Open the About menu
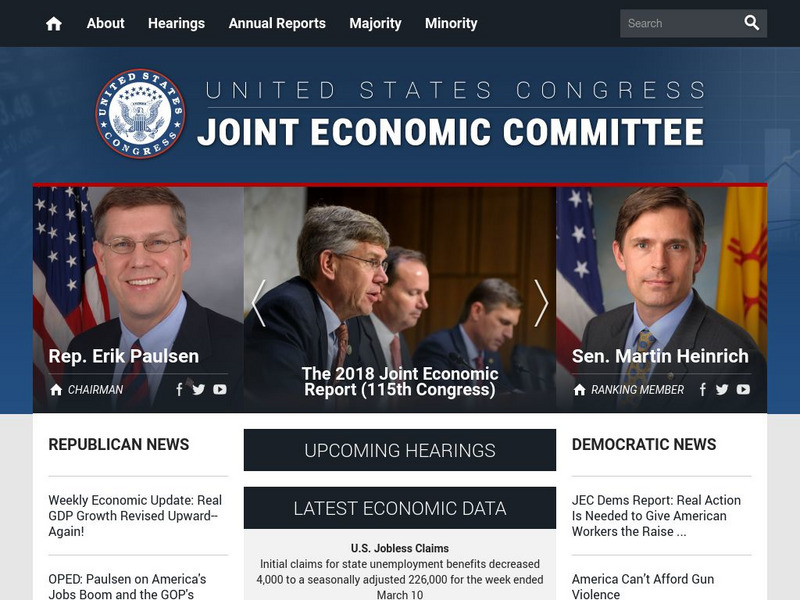 click(x=106, y=23)
